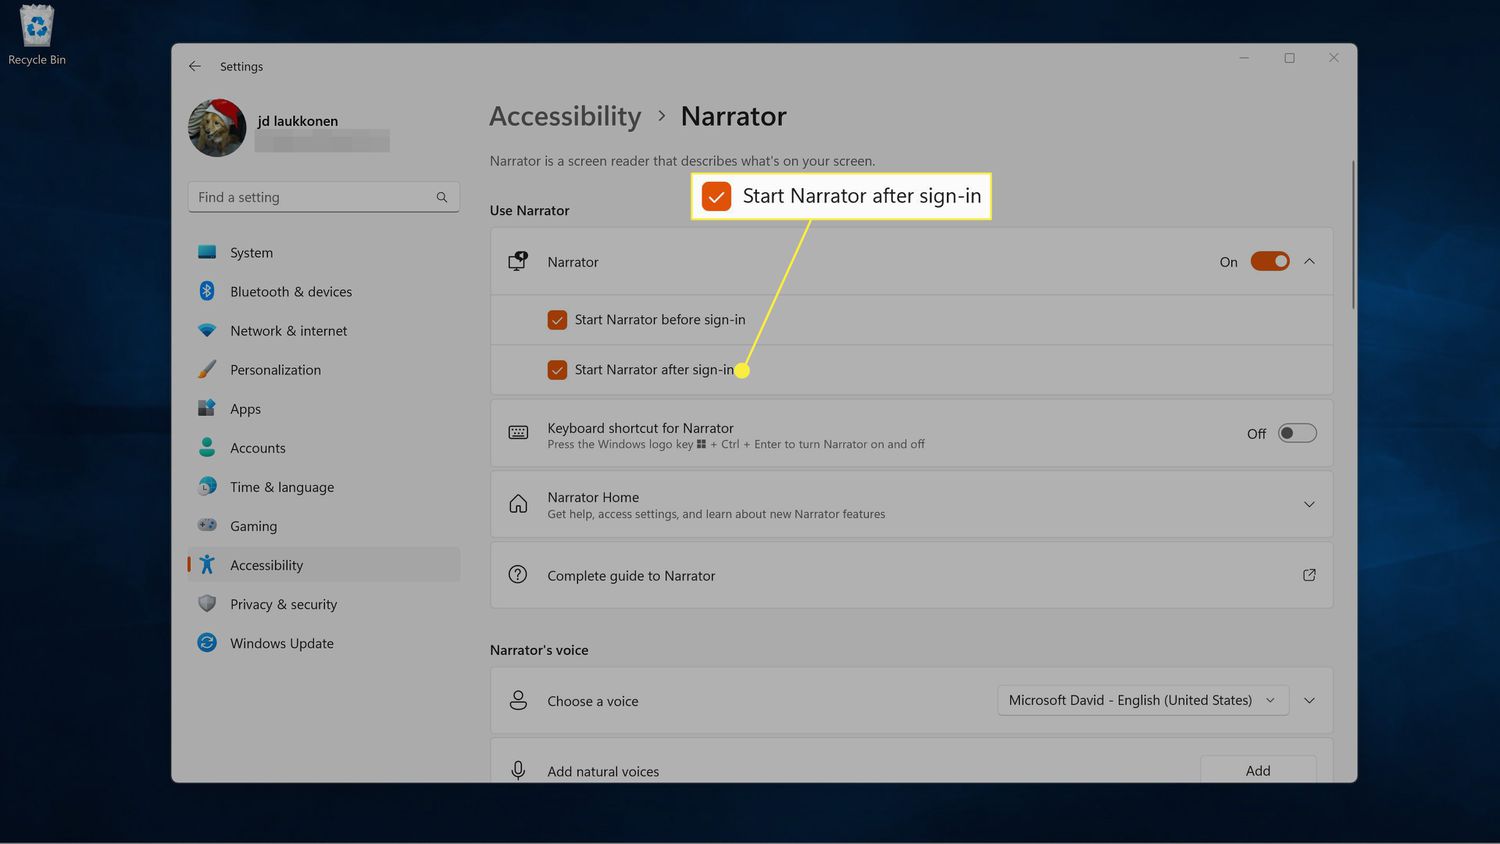
Task: Turn off the Narrator toggle
Action: (x=1270, y=261)
